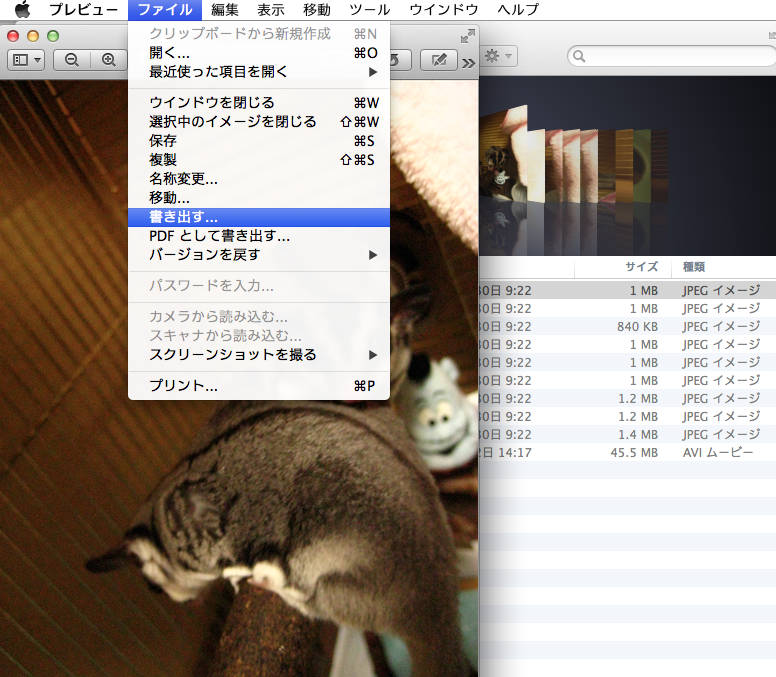This screenshot has width=776, height=677.
Task: Select the 840 KB JPEG row
Action: (627, 327)
